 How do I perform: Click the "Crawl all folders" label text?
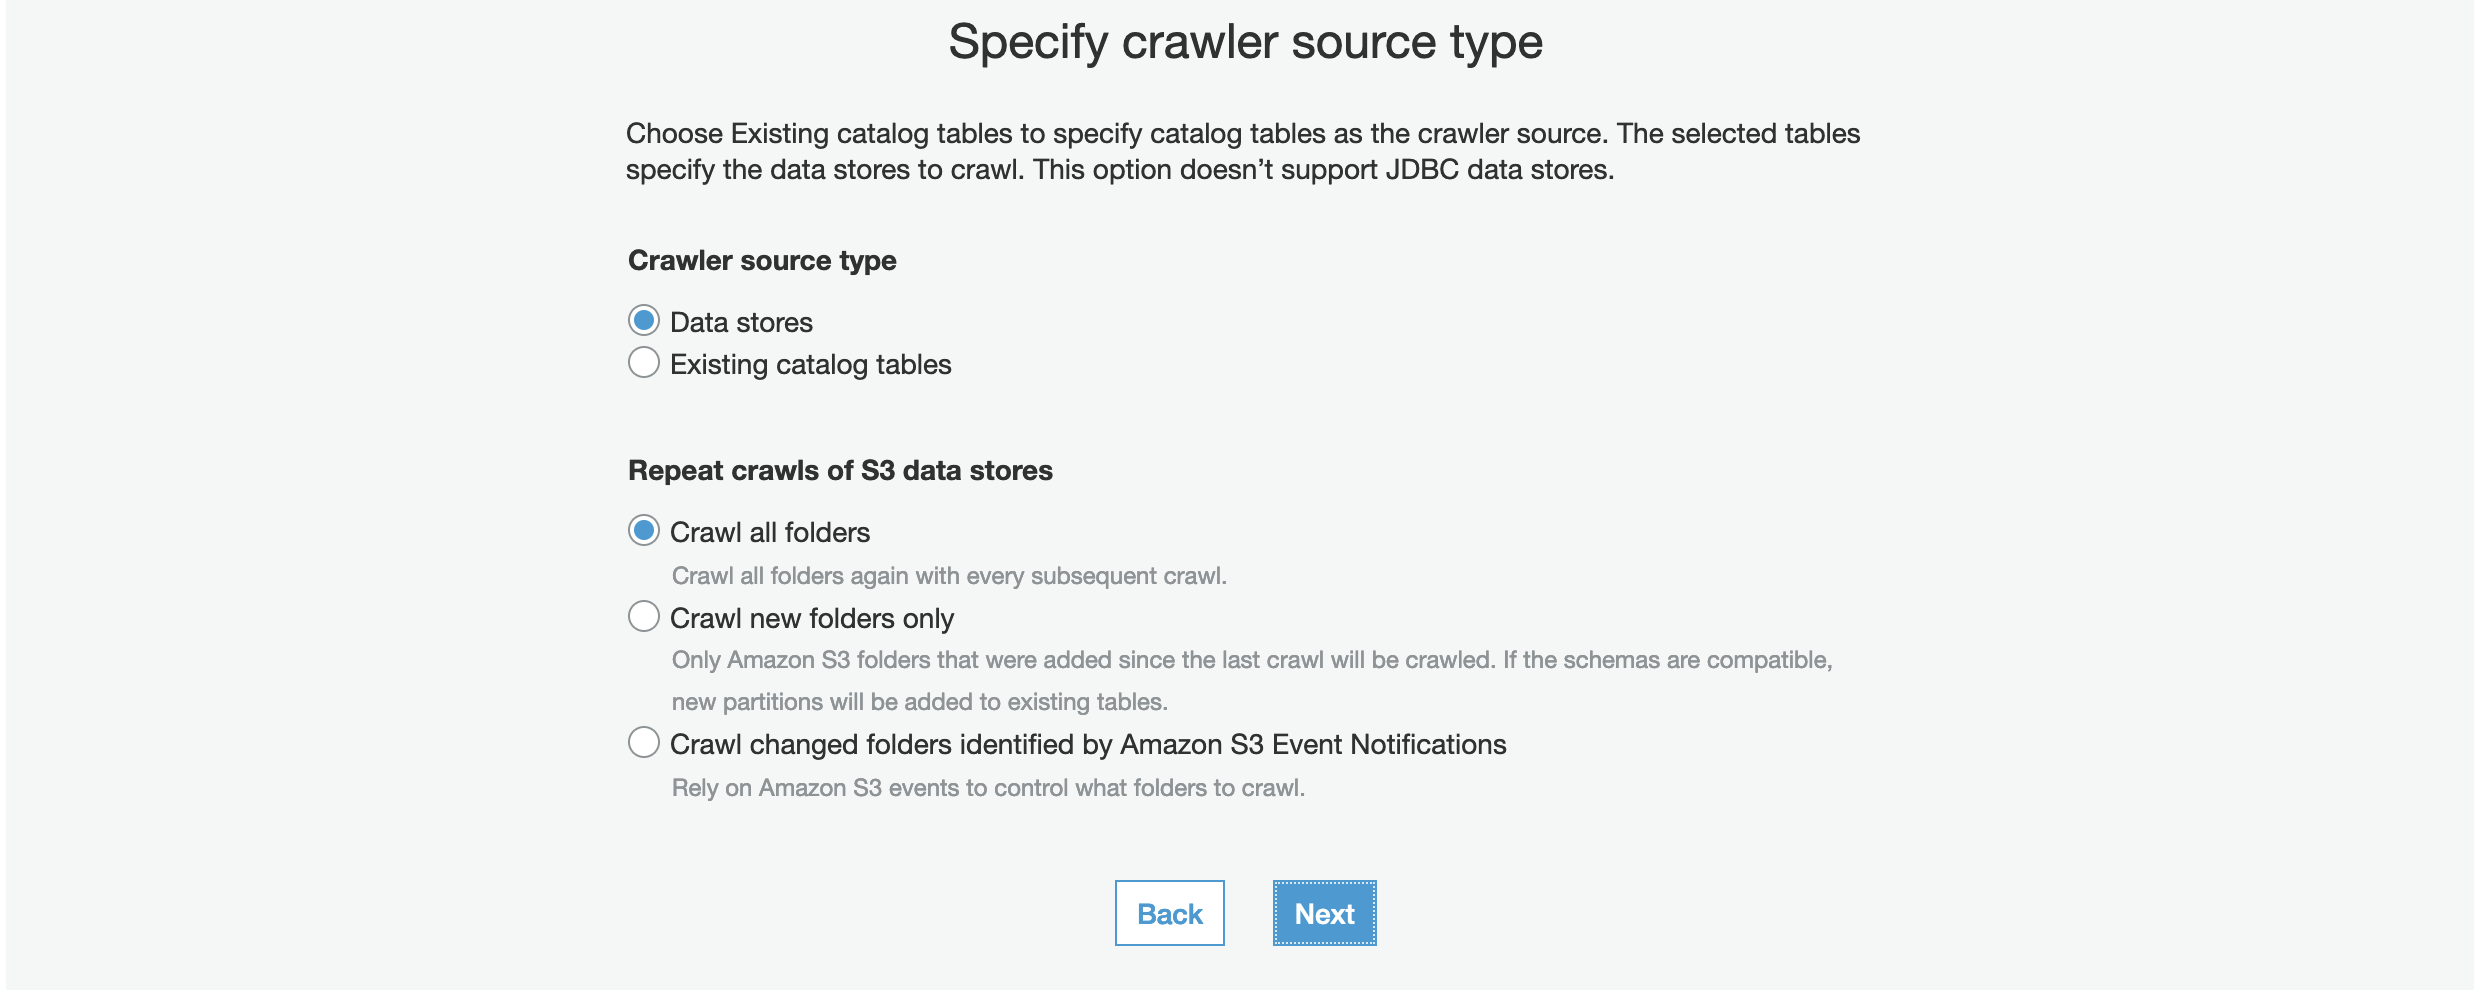[769, 532]
